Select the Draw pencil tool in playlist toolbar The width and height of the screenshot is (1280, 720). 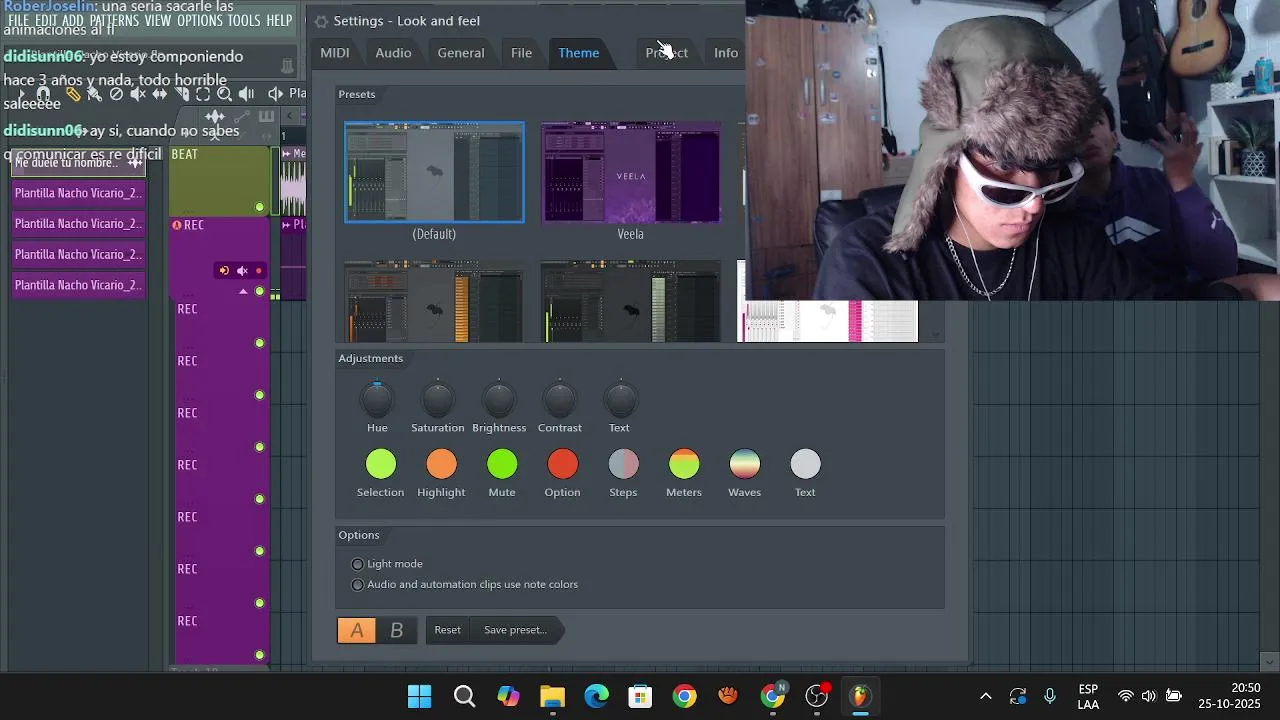73,94
